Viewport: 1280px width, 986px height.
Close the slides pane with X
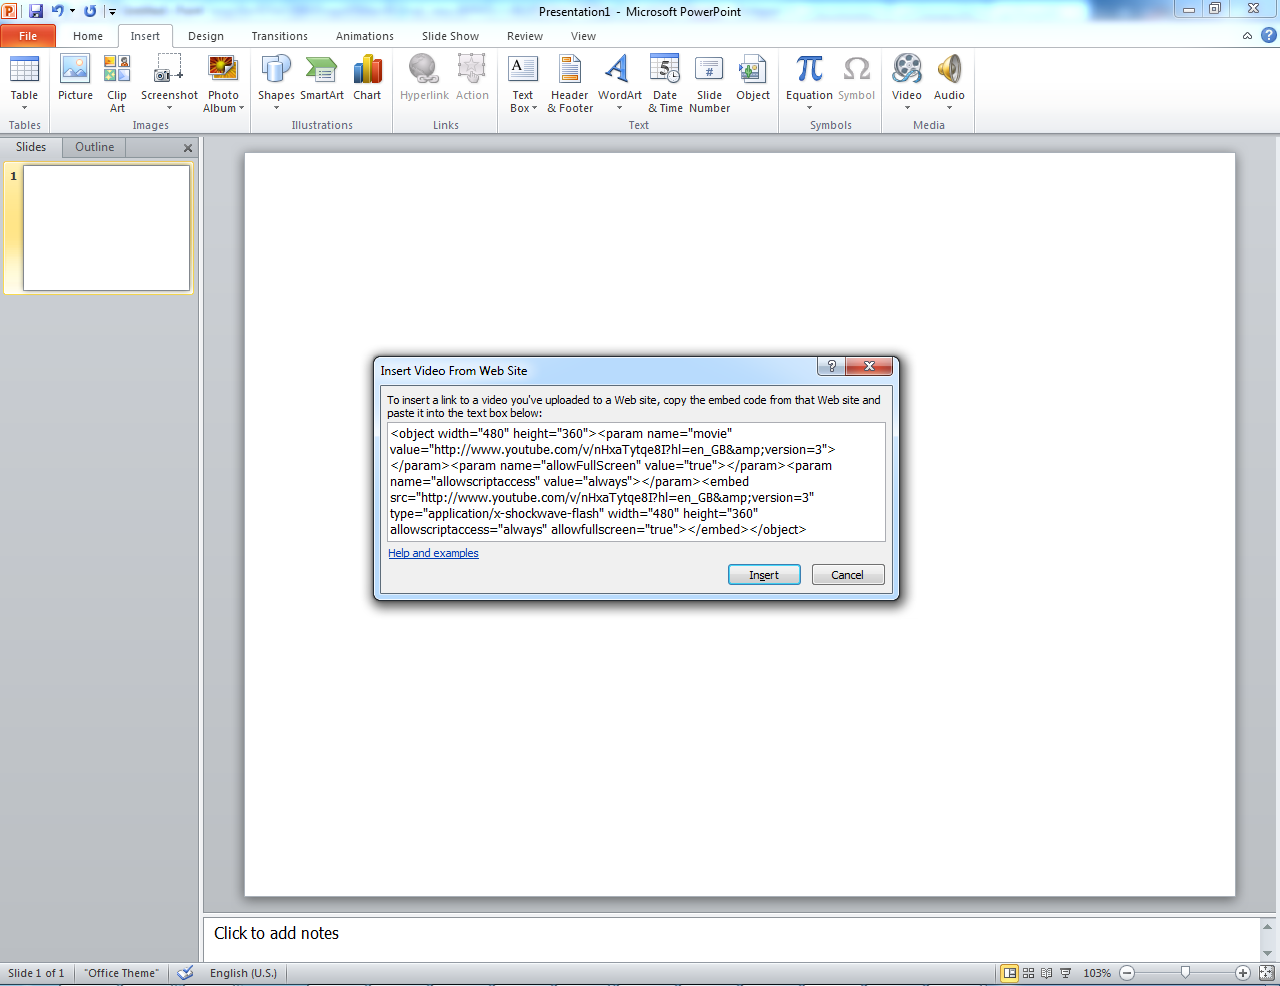[x=187, y=148]
